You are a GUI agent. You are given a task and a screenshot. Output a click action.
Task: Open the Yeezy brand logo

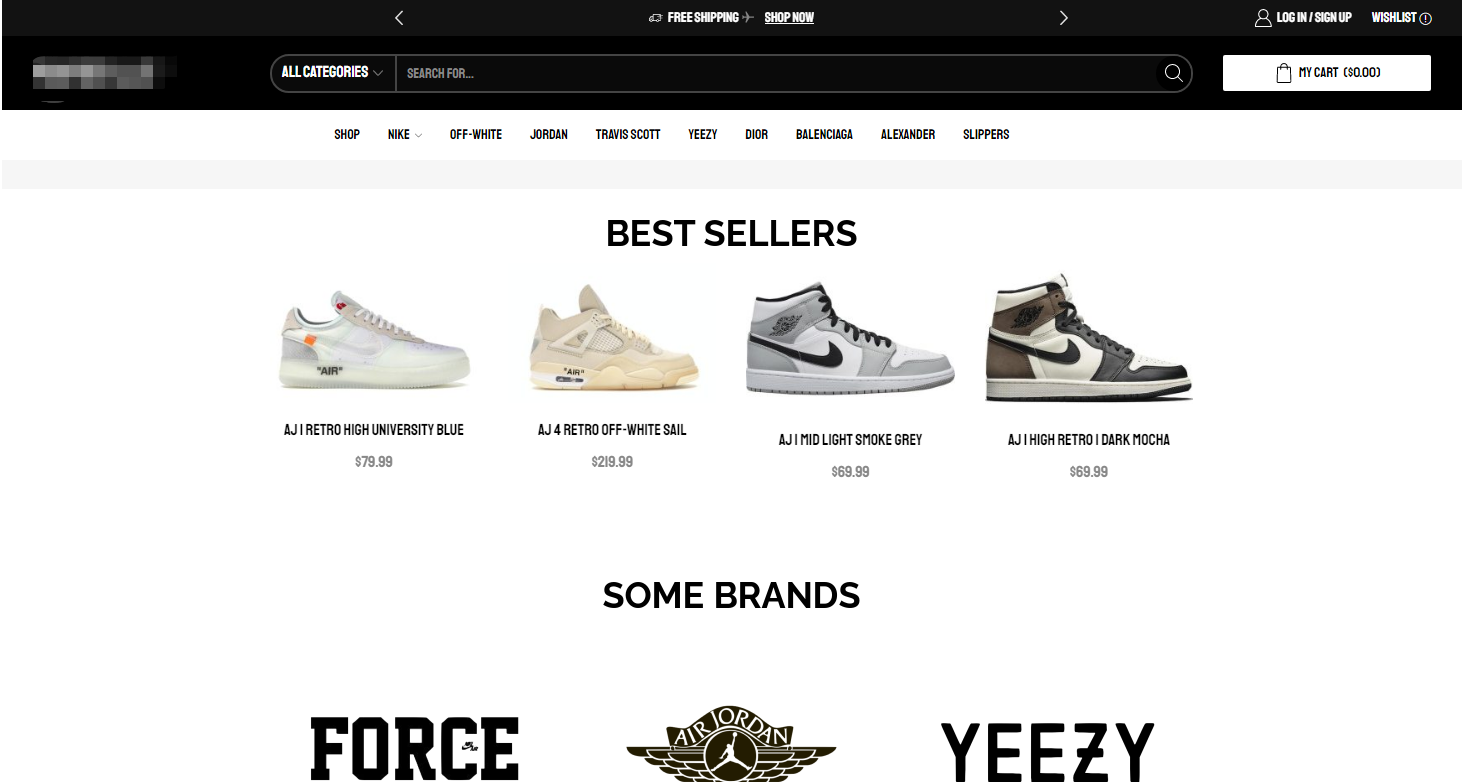[1047, 752]
